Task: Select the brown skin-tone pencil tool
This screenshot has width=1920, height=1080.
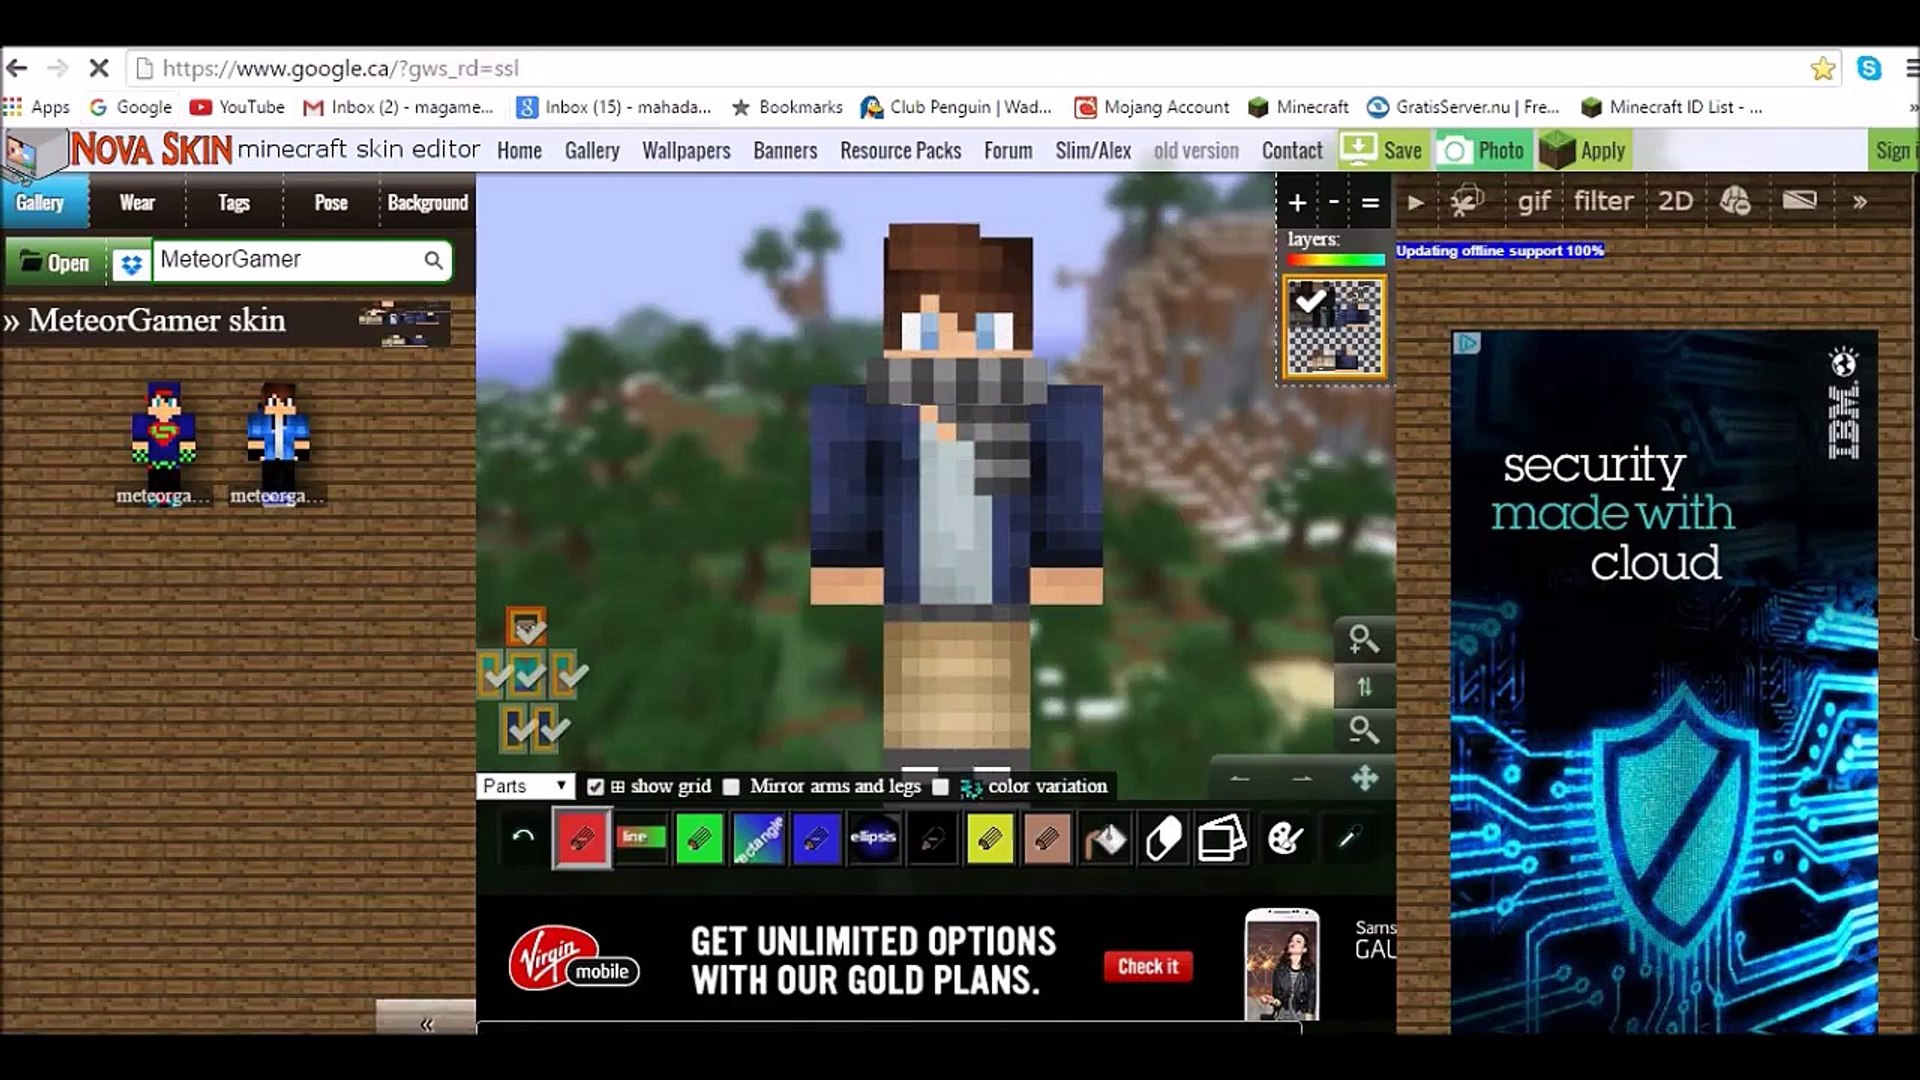Action: tap(1047, 838)
